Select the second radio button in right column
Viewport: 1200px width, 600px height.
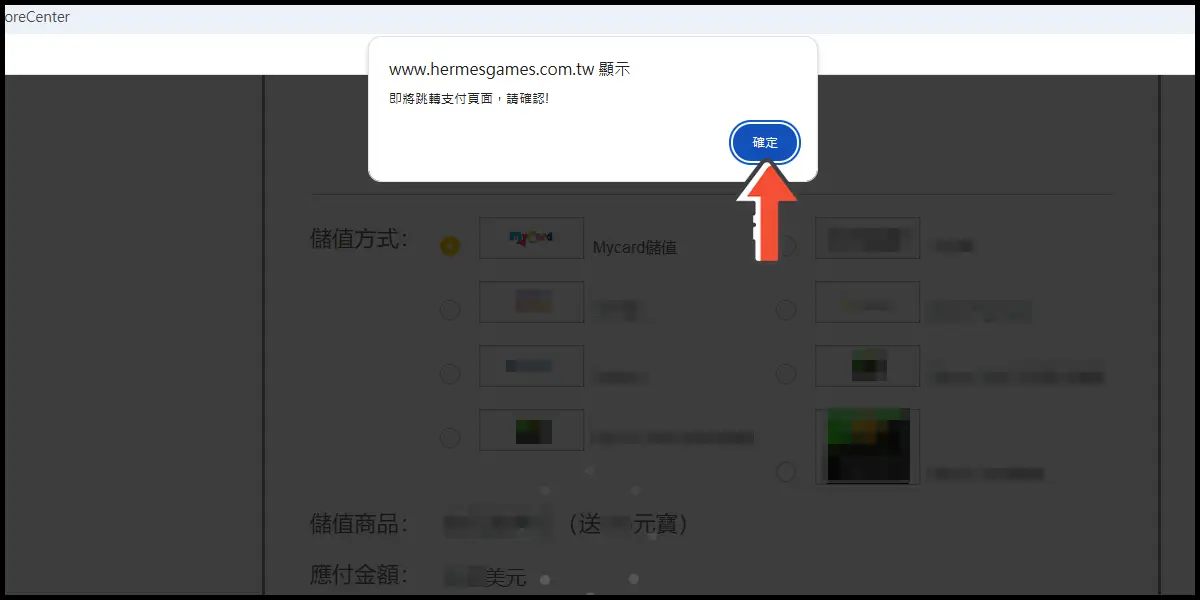click(786, 310)
